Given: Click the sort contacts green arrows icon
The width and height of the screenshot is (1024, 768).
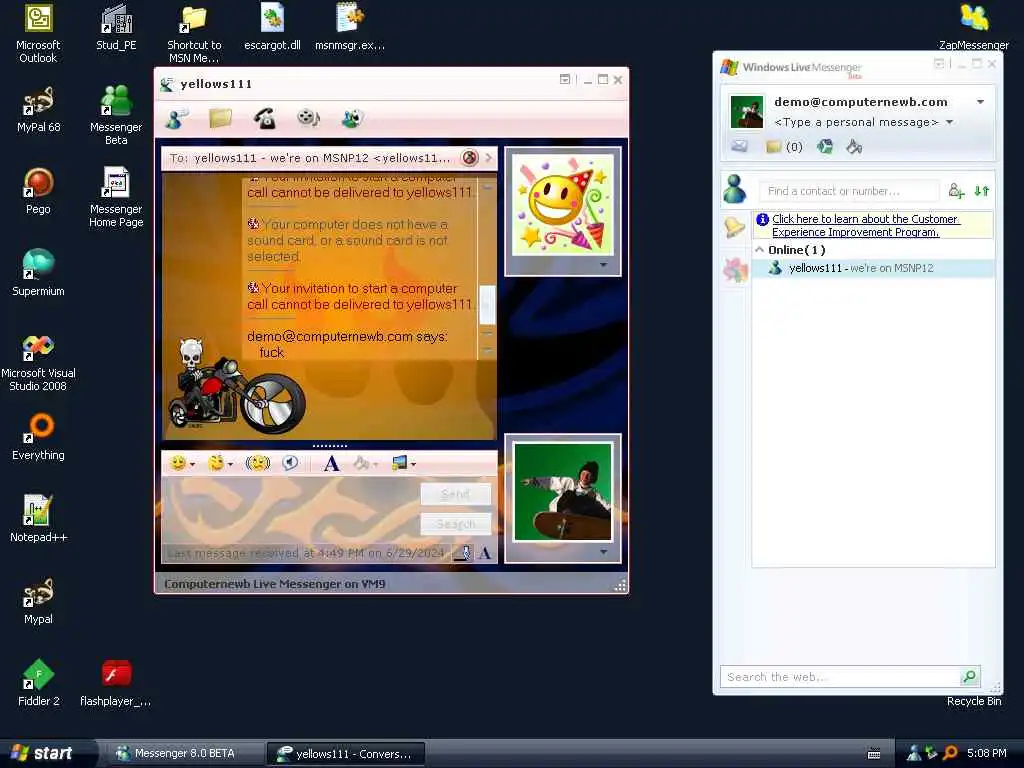Looking at the screenshot, I should click(x=982, y=191).
